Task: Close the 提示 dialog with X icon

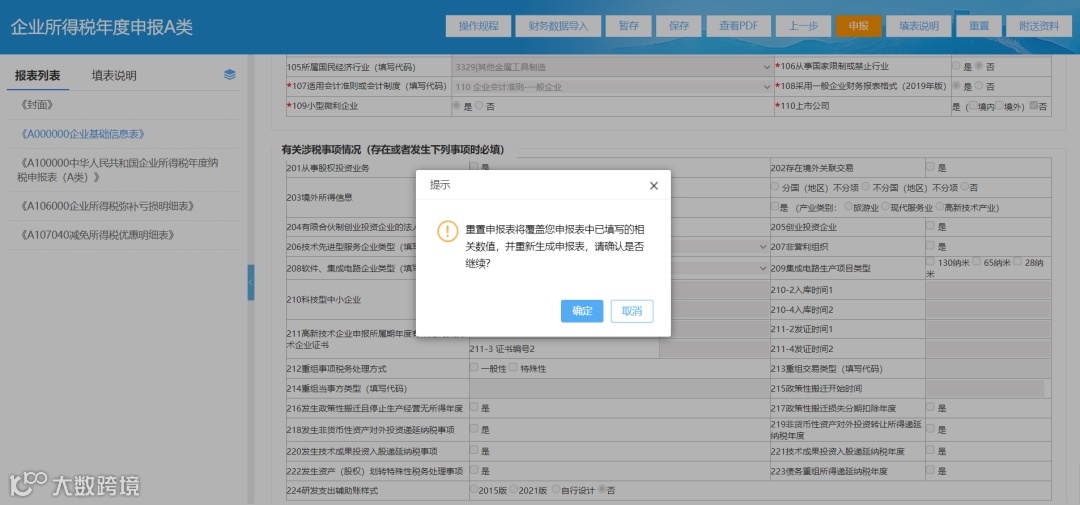Action: (x=654, y=185)
